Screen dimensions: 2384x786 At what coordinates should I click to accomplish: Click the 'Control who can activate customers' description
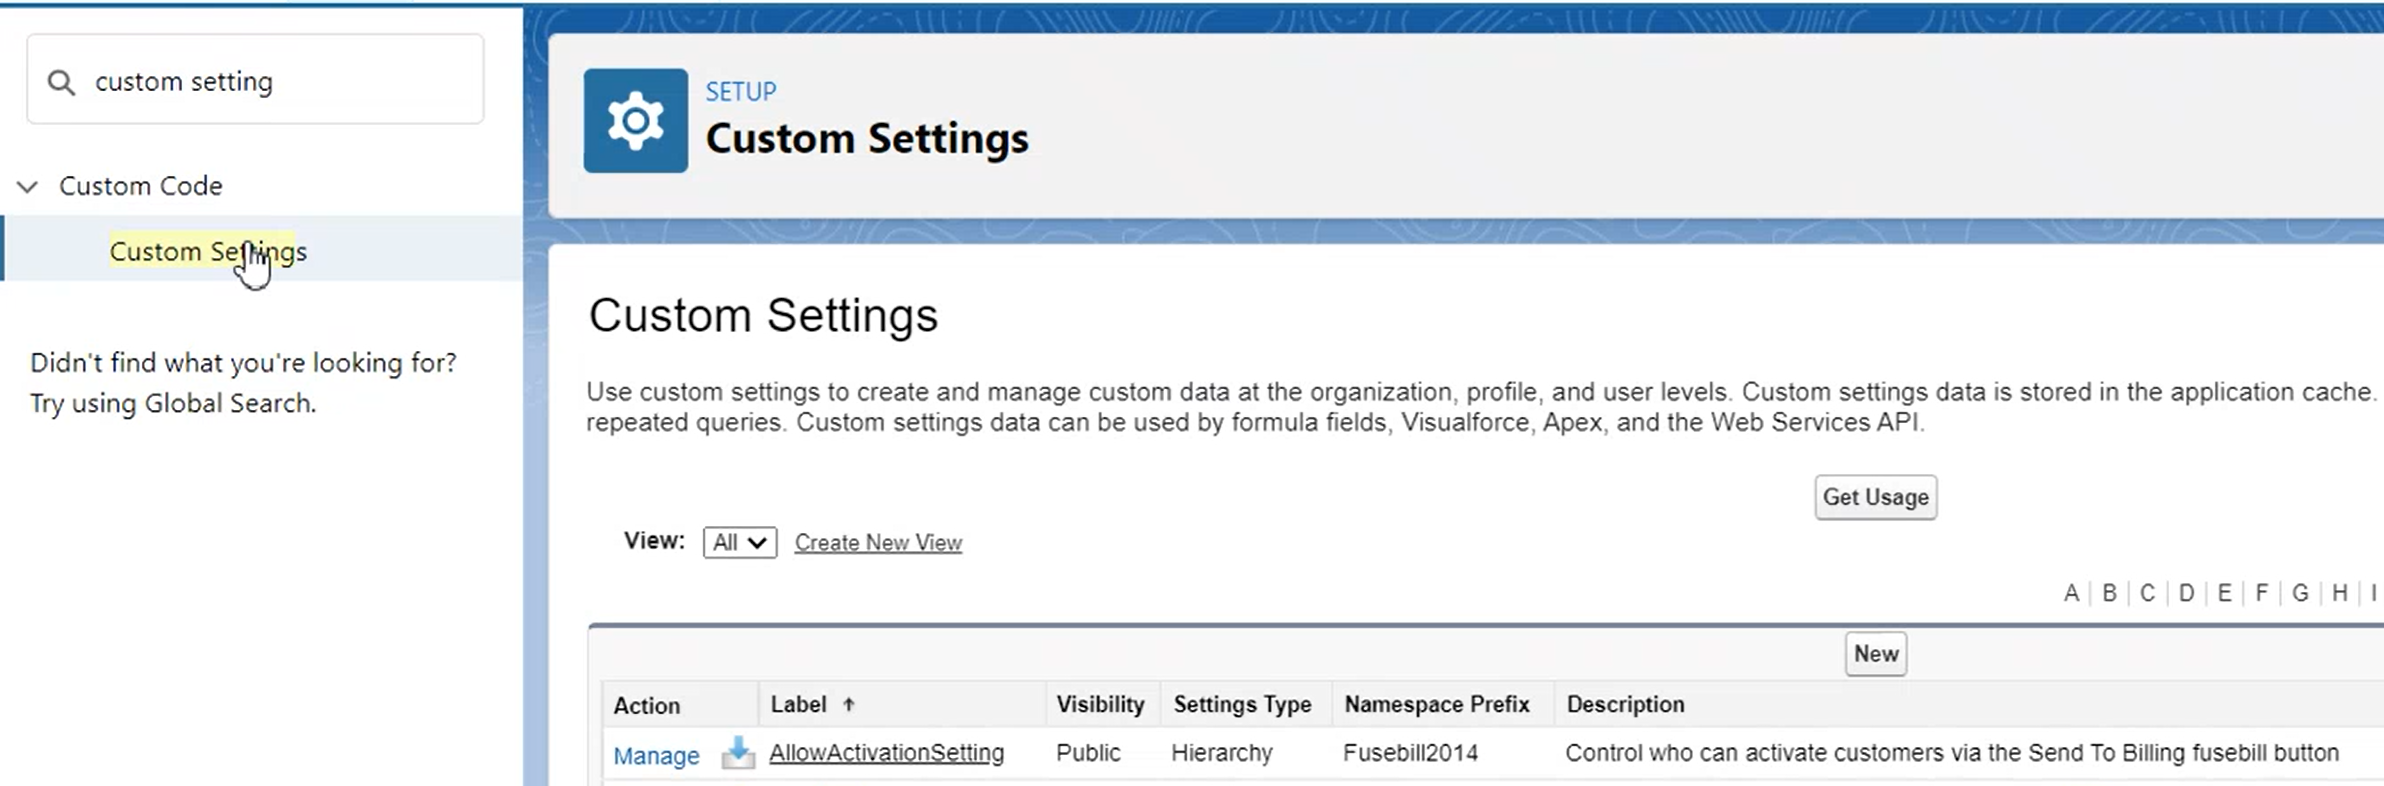tap(1952, 753)
